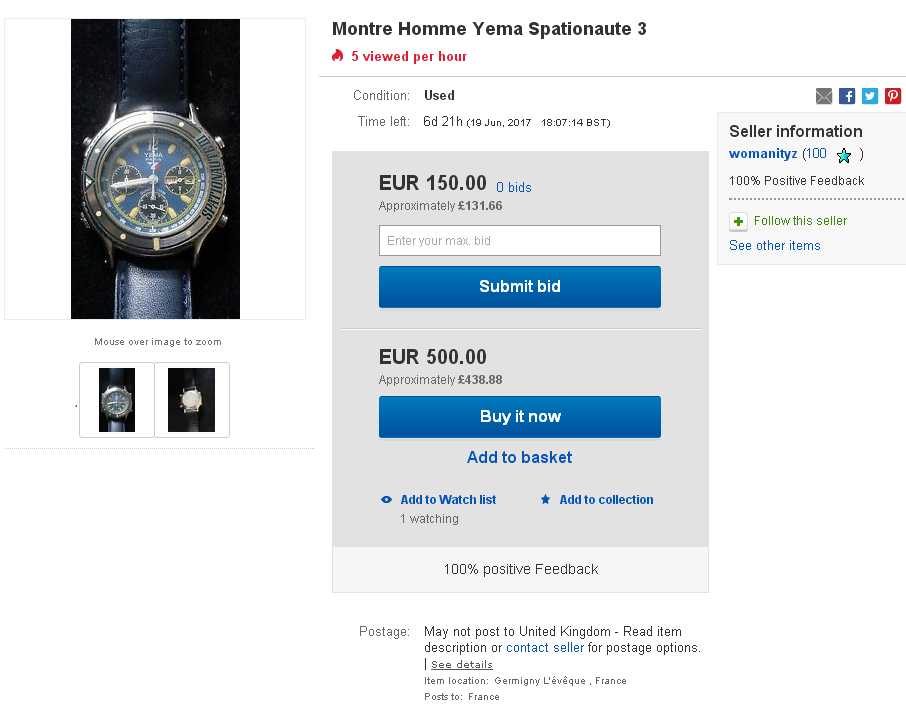
Task: Share the listing on Twitter
Action: tap(870, 96)
